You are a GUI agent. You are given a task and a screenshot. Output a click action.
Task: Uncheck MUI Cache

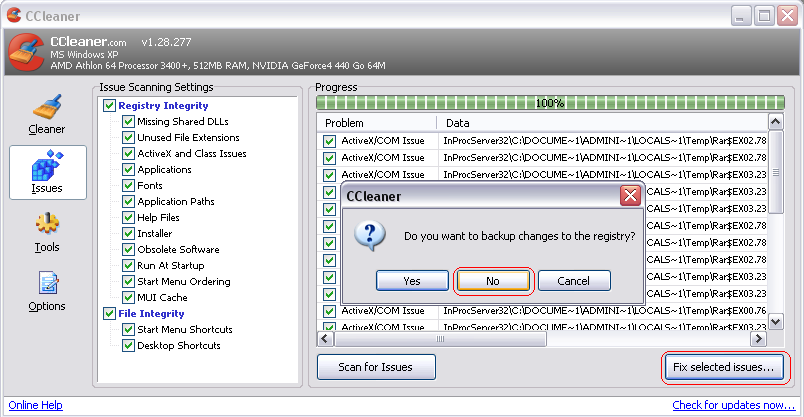tap(128, 297)
